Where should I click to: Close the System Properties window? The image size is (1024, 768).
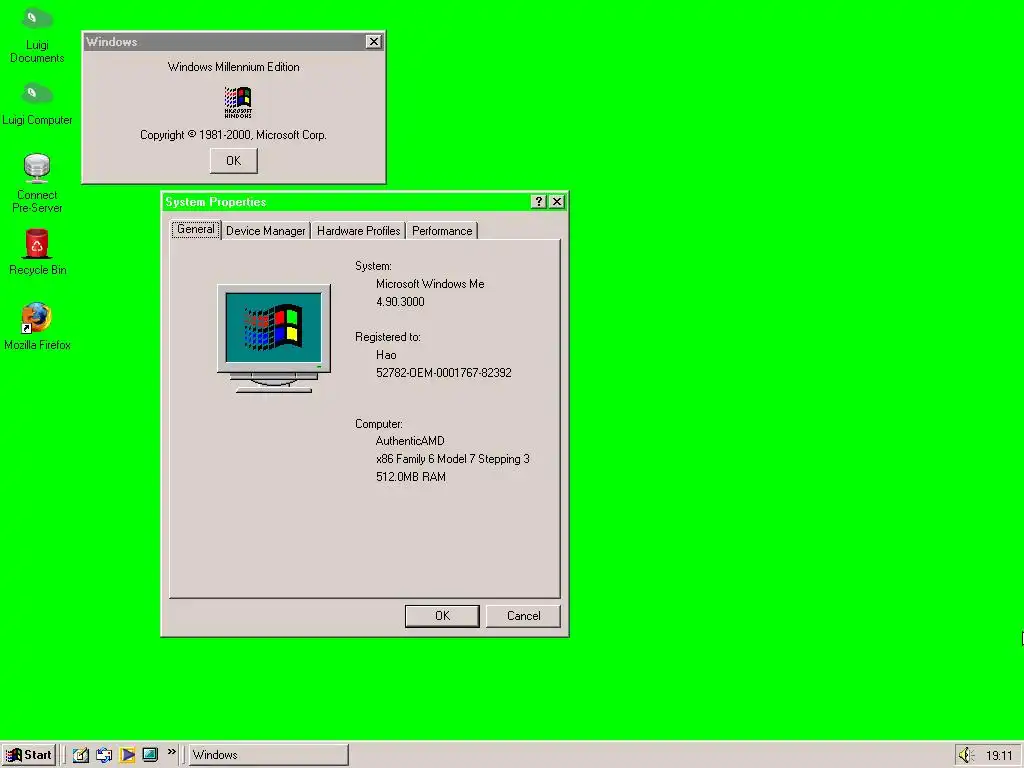point(557,202)
